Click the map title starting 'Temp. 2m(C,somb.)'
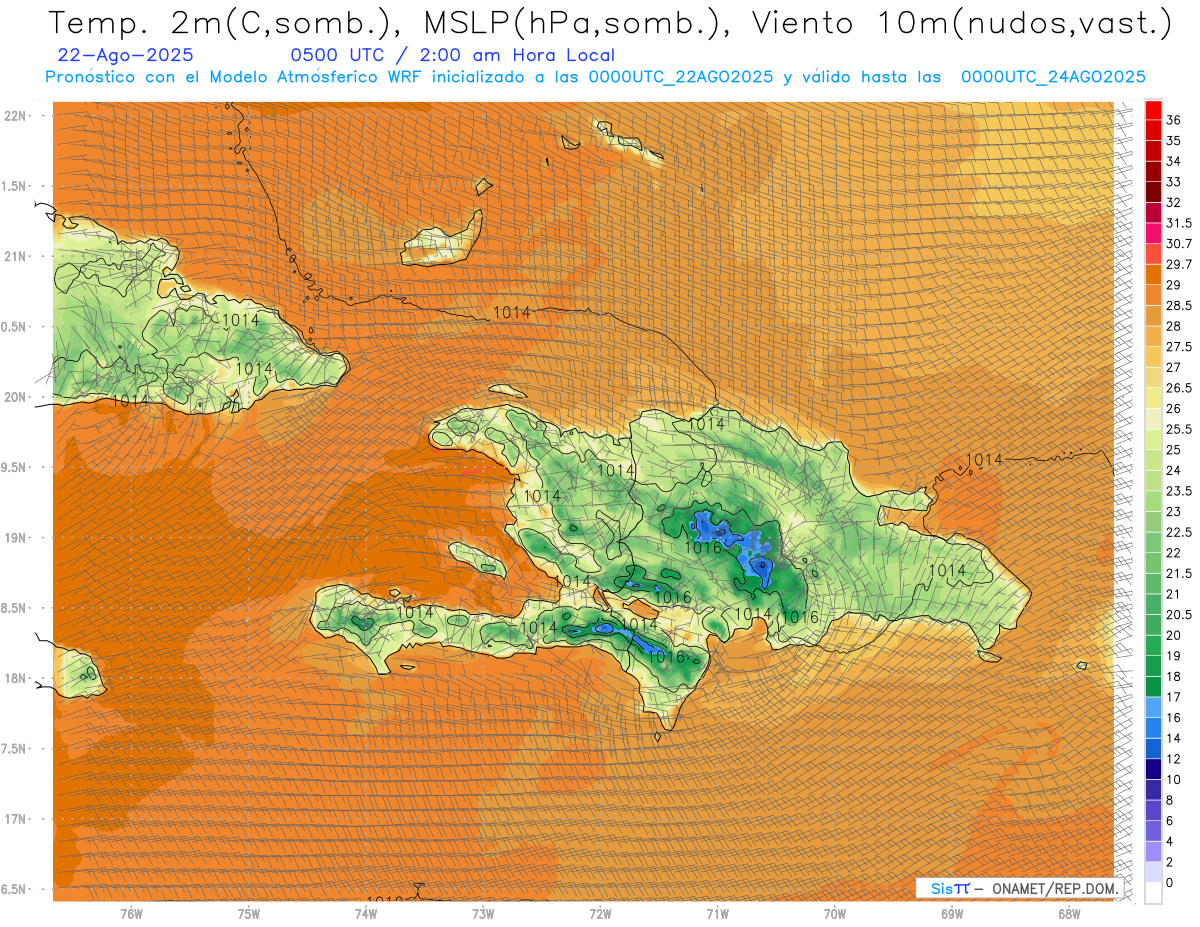The image size is (1200, 927). (x=610, y=22)
